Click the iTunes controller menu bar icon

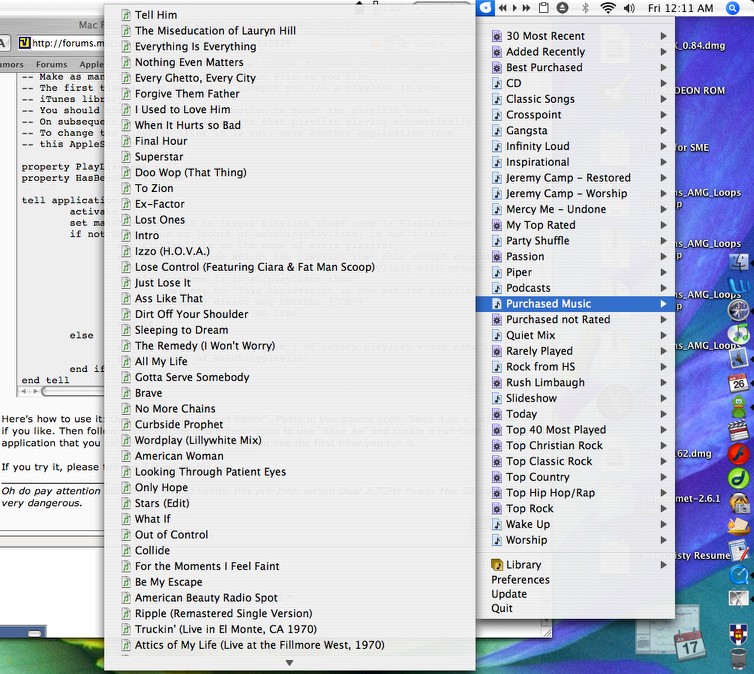[x=486, y=8]
